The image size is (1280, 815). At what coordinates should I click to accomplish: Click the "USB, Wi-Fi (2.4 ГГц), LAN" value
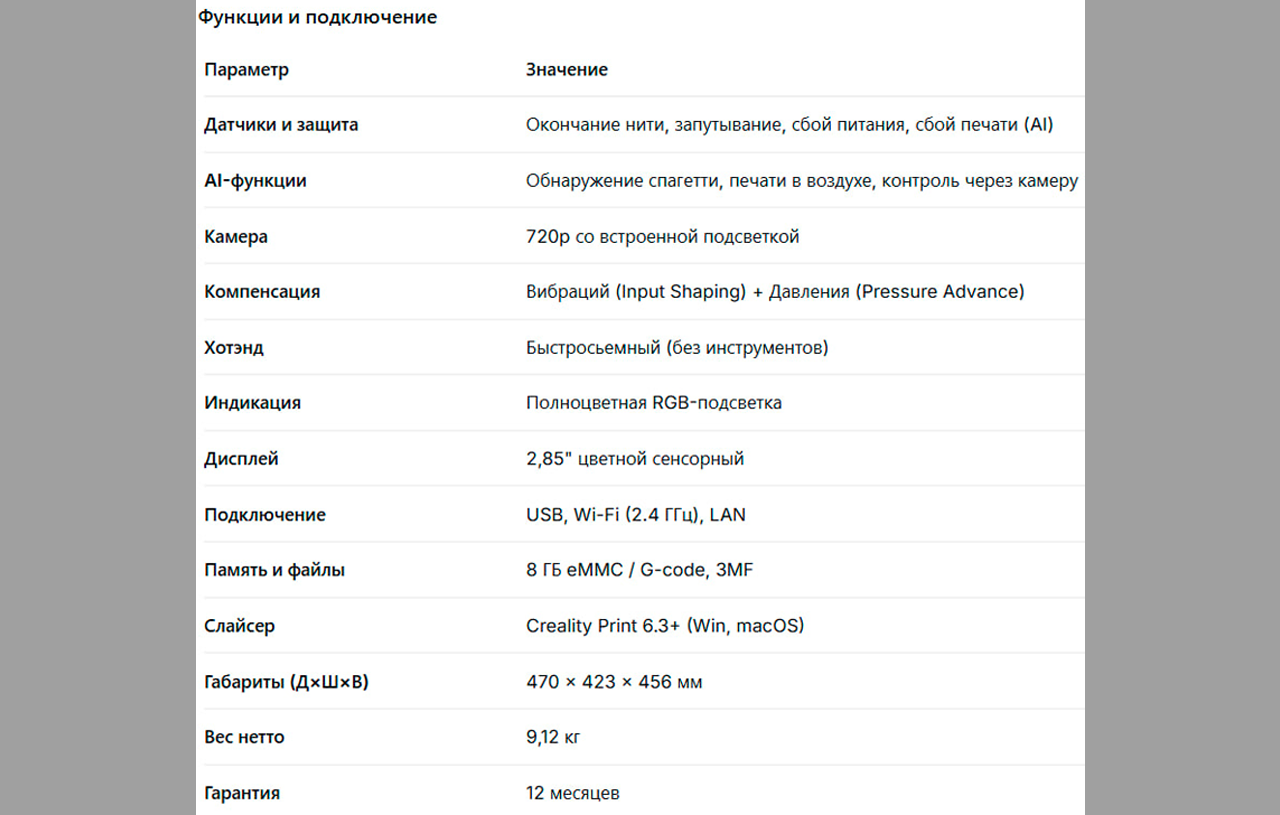tap(636, 515)
